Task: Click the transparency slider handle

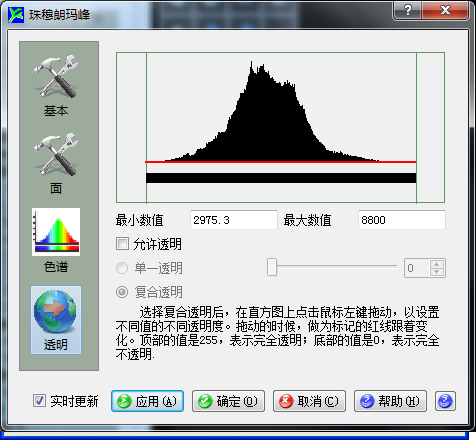Action: pyautogui.click(x=272, y=267)
